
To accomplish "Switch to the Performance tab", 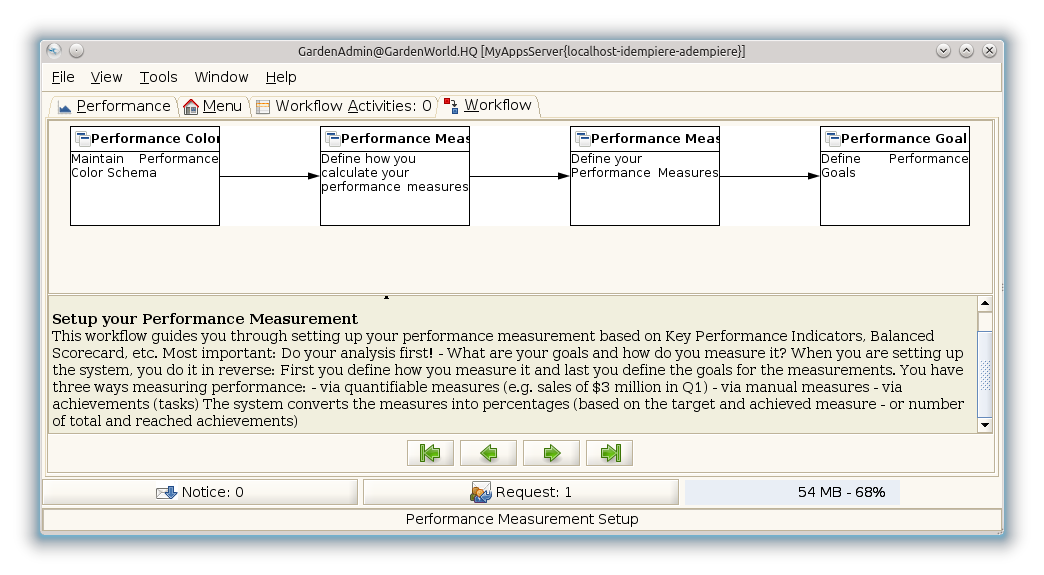I will tap(114, 106).
